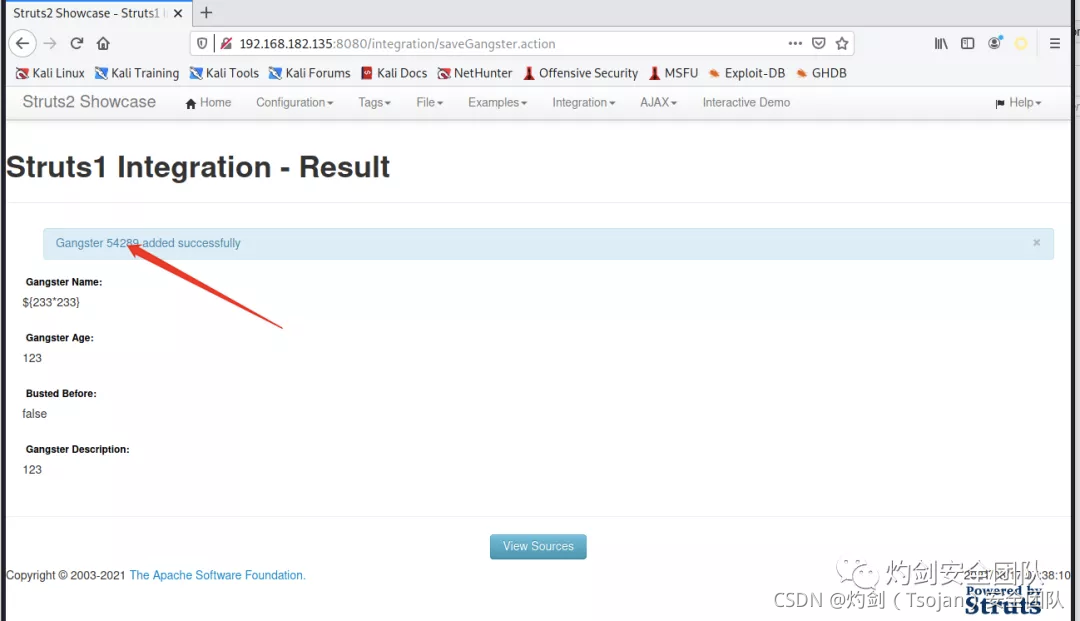This screenshot has height=621, width=1080.
Task: Go back with the browser back arrow
Action: click(22, 43)
